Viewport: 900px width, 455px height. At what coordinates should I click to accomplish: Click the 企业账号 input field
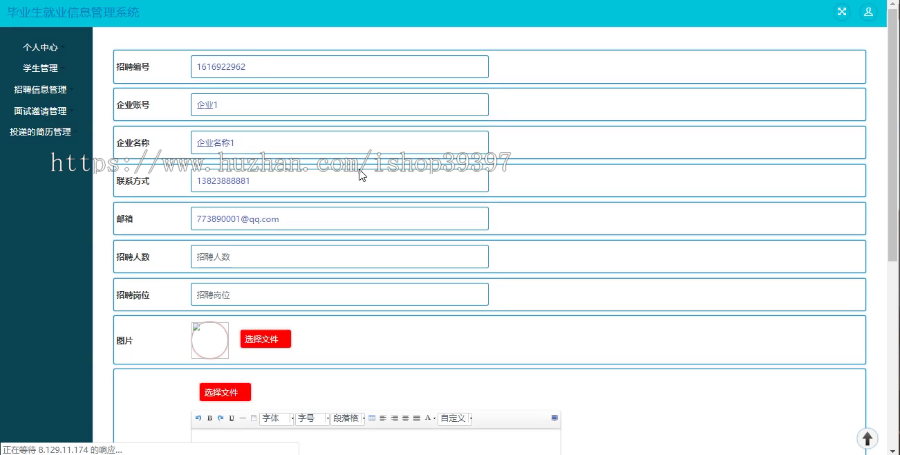tap(340, 104)
